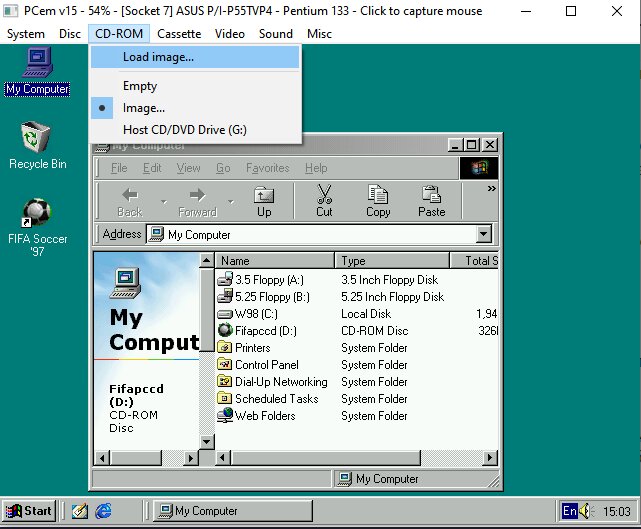
Task: Select the Scheduled Tasks folder icon
Action: [225, 398]
